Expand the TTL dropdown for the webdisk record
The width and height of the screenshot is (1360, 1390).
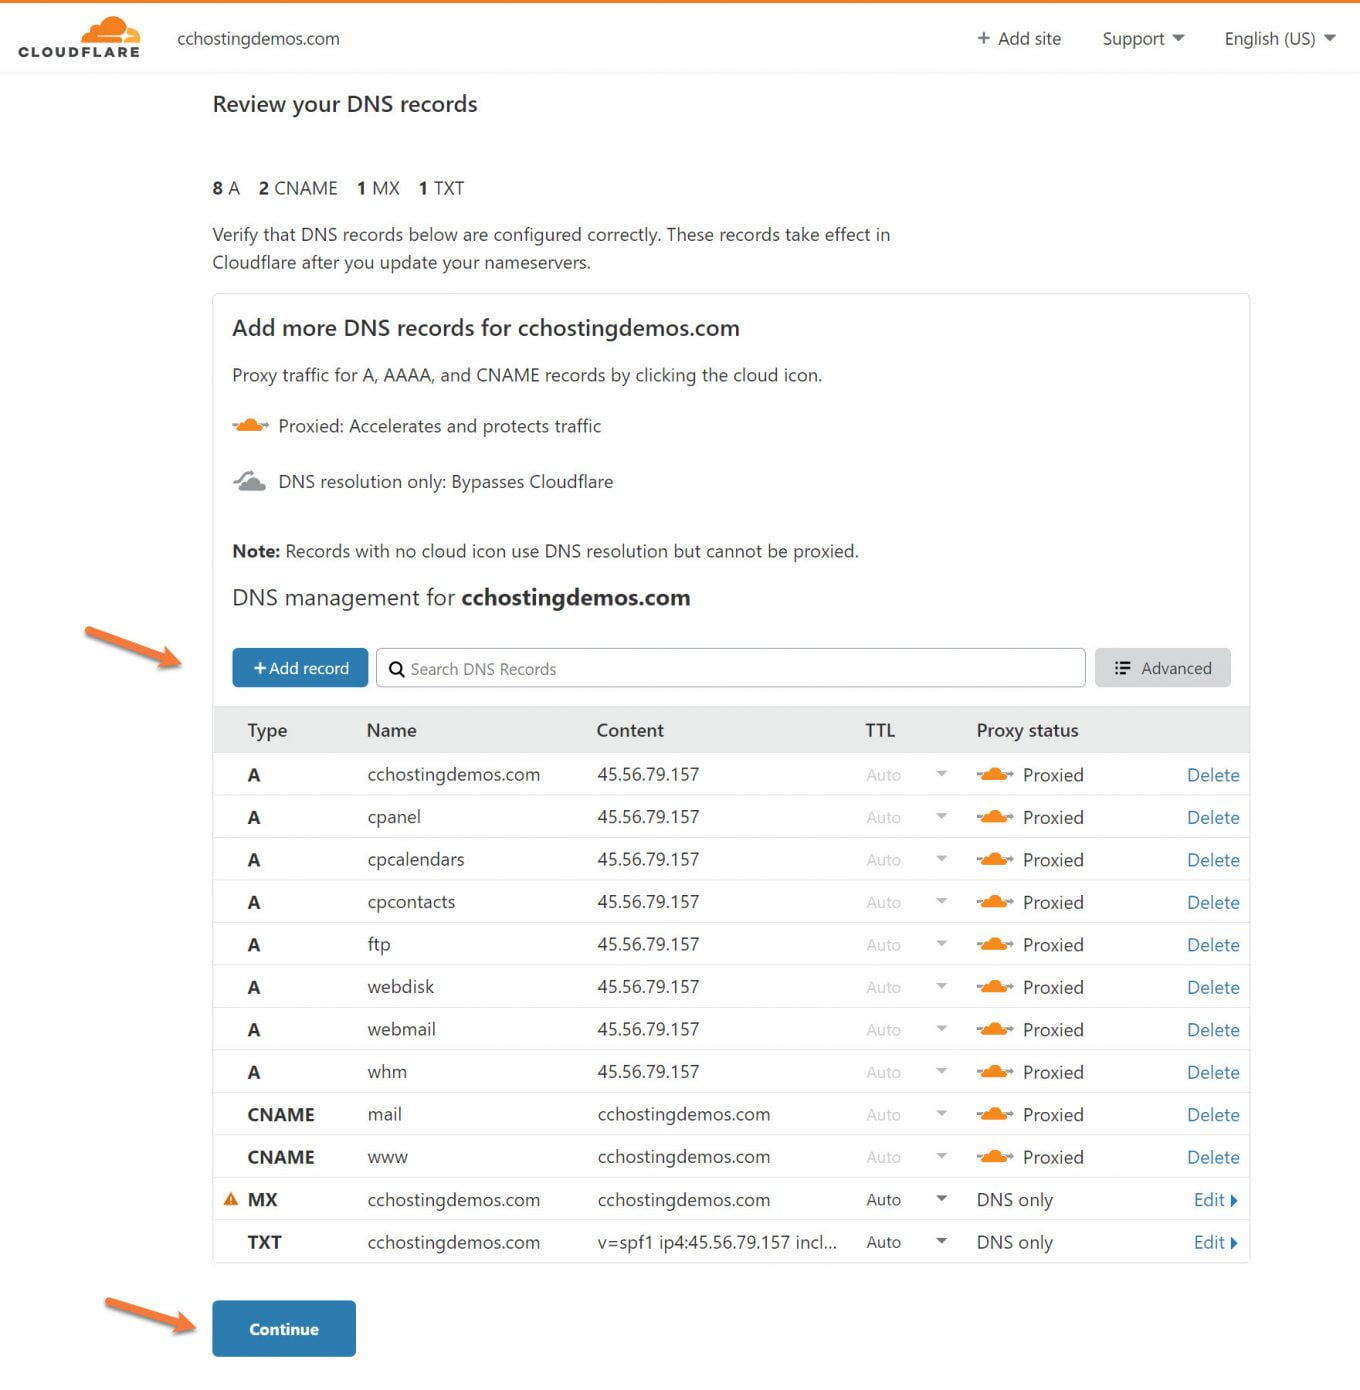pos(941,987)
